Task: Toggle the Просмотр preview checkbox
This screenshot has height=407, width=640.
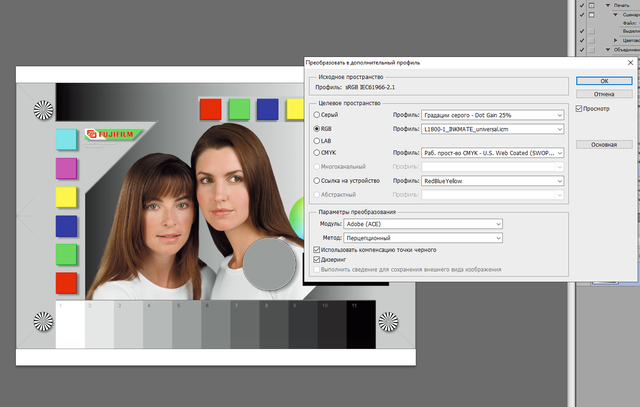Action: click(579, 109)
